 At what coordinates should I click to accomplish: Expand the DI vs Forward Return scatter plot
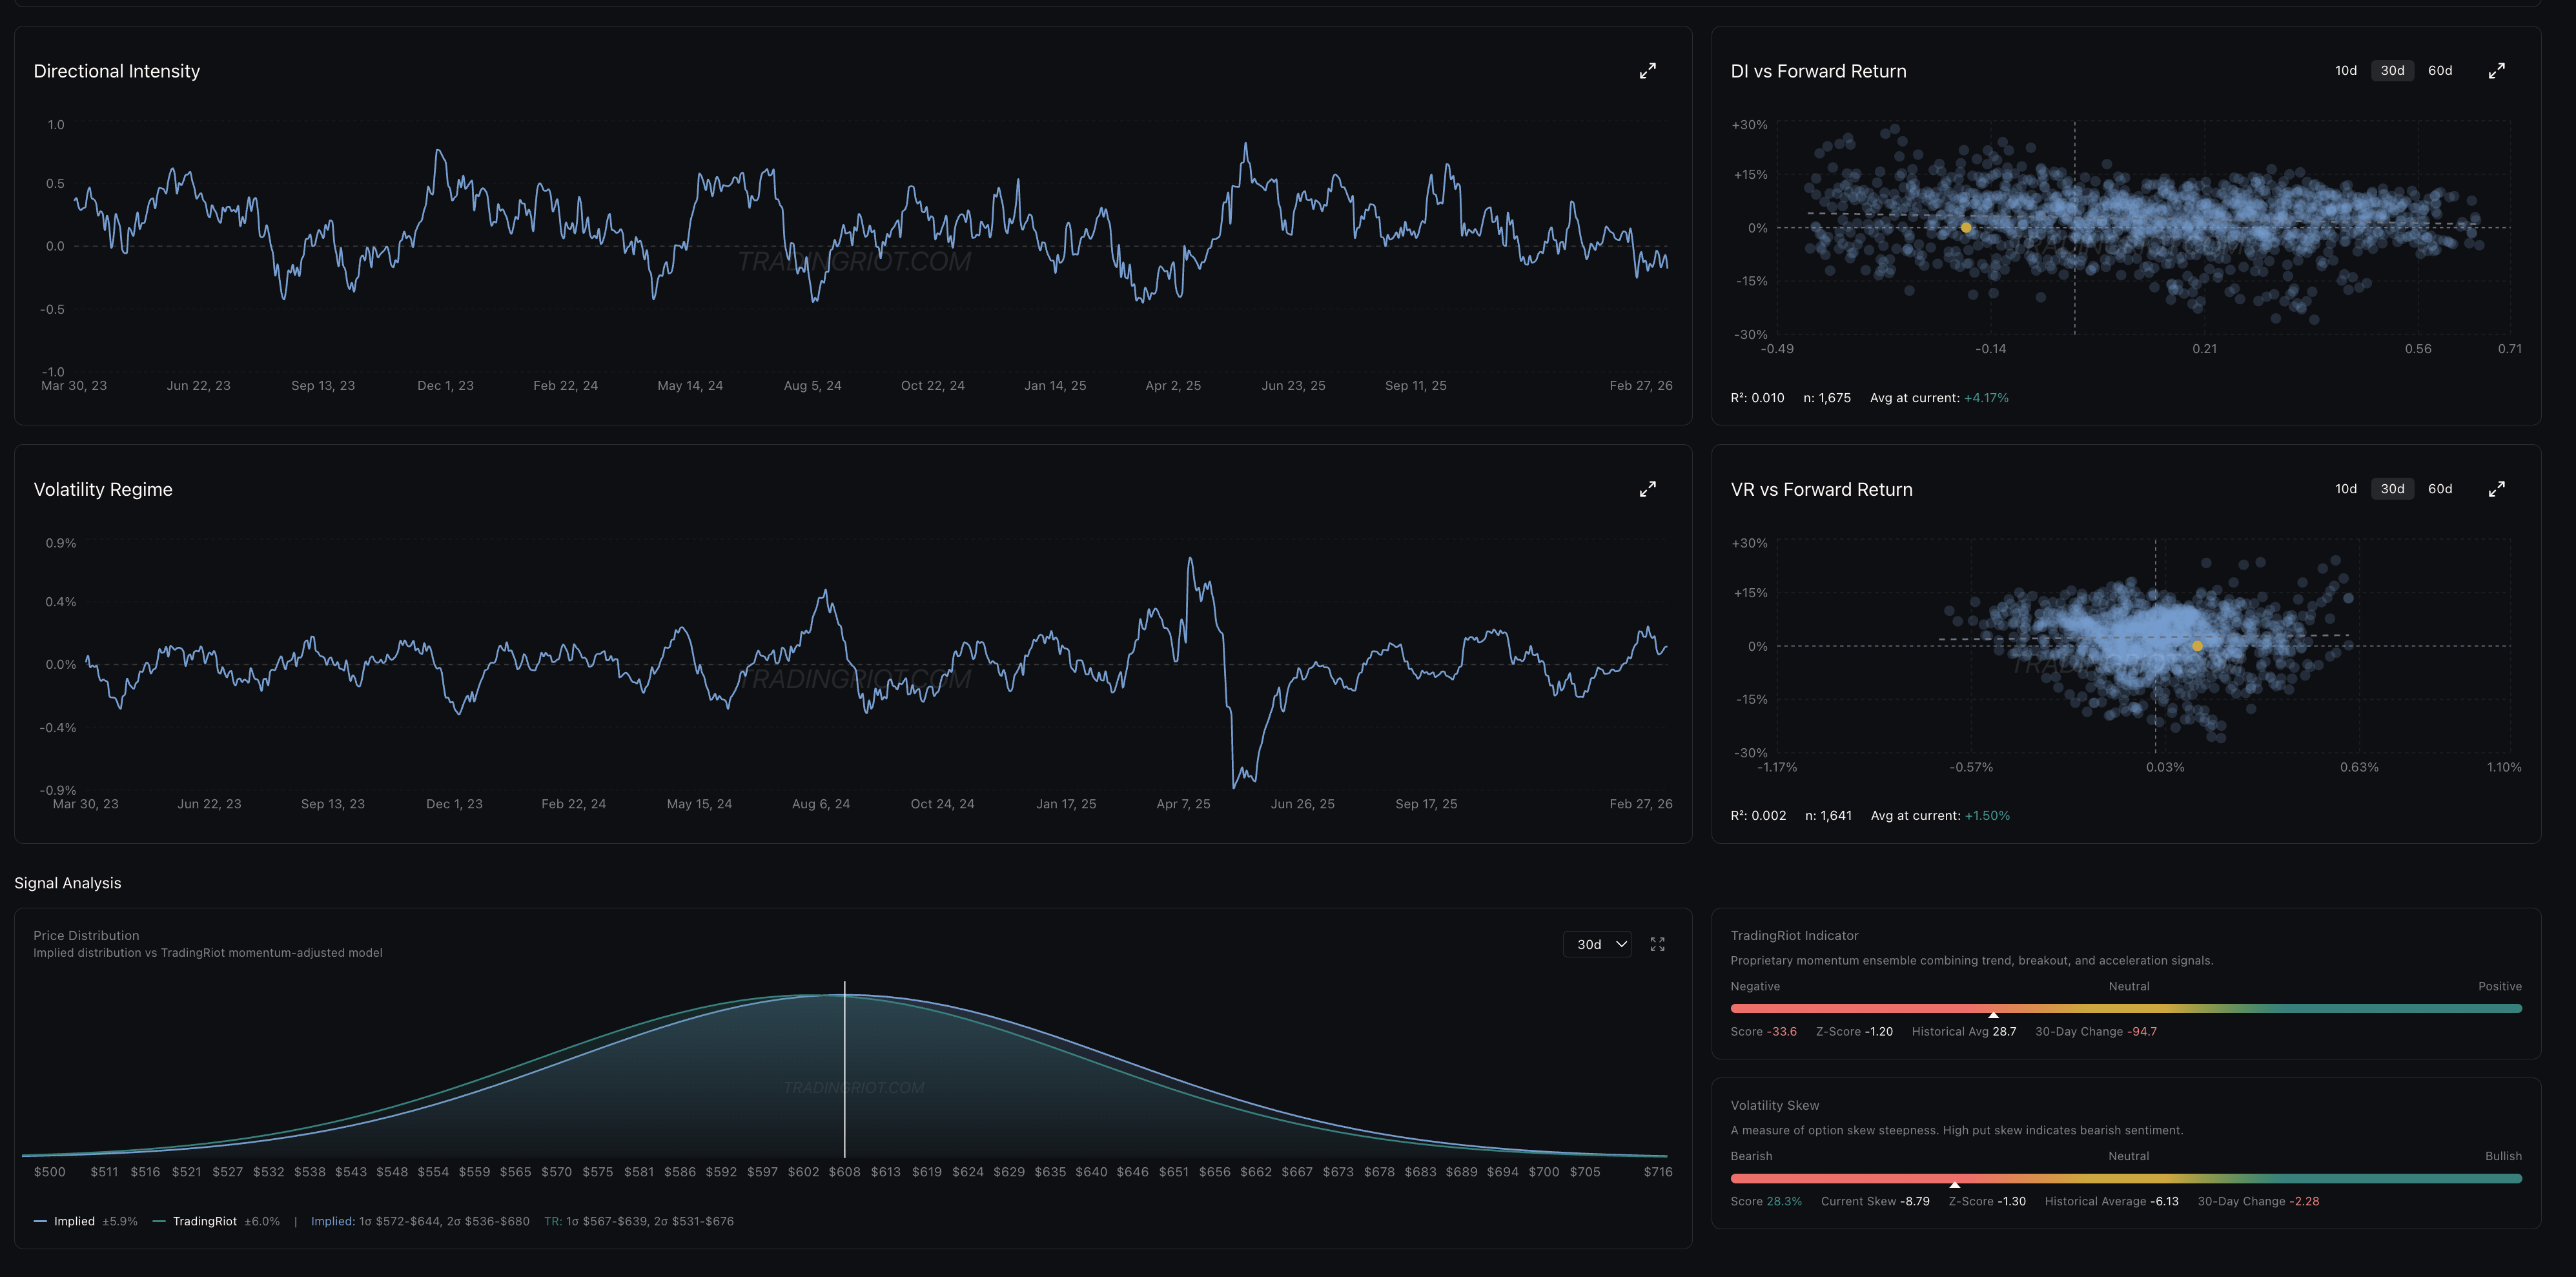pos(2496,71)
